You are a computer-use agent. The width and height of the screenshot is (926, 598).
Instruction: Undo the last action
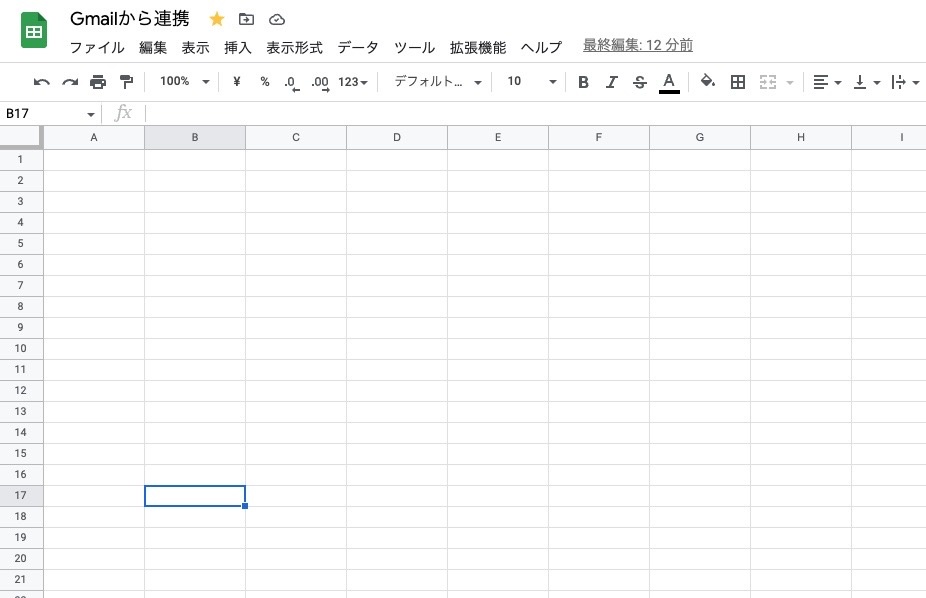click(41, 82)
